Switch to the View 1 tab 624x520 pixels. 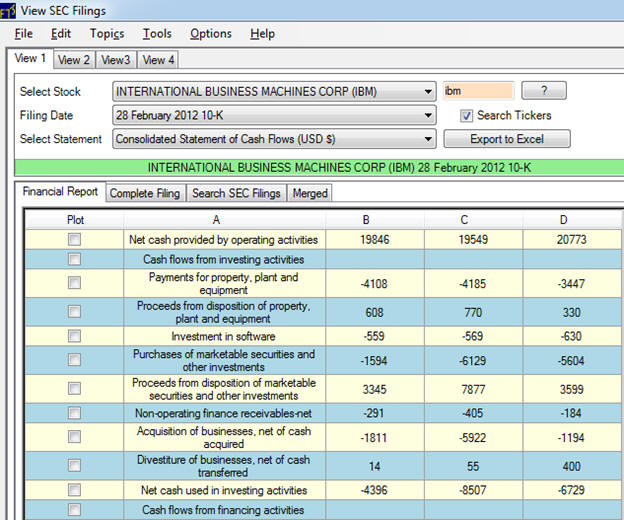click(x=30, y=58)
